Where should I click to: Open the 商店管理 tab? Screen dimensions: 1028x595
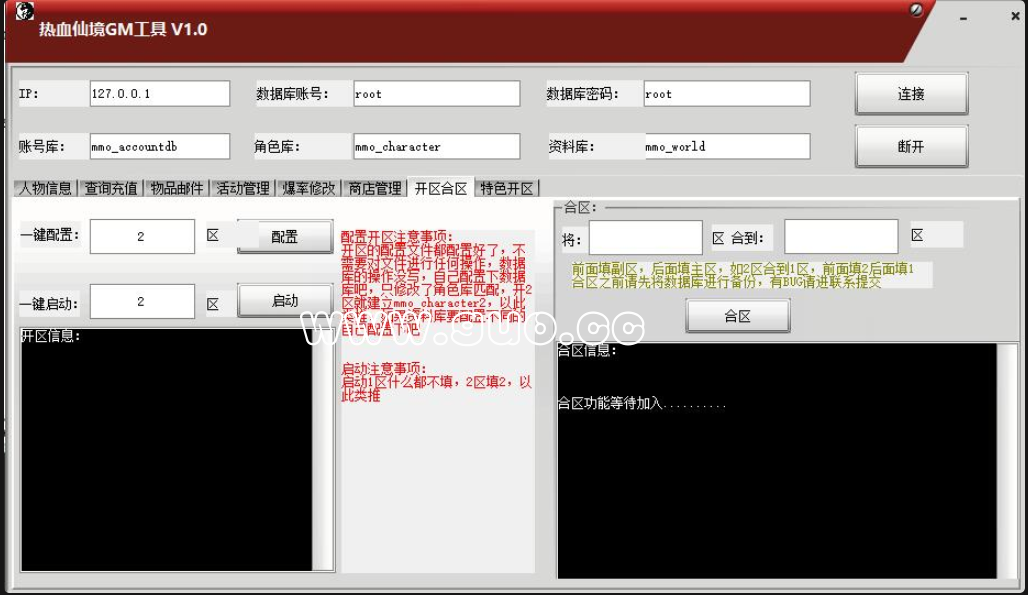(374, 189)
